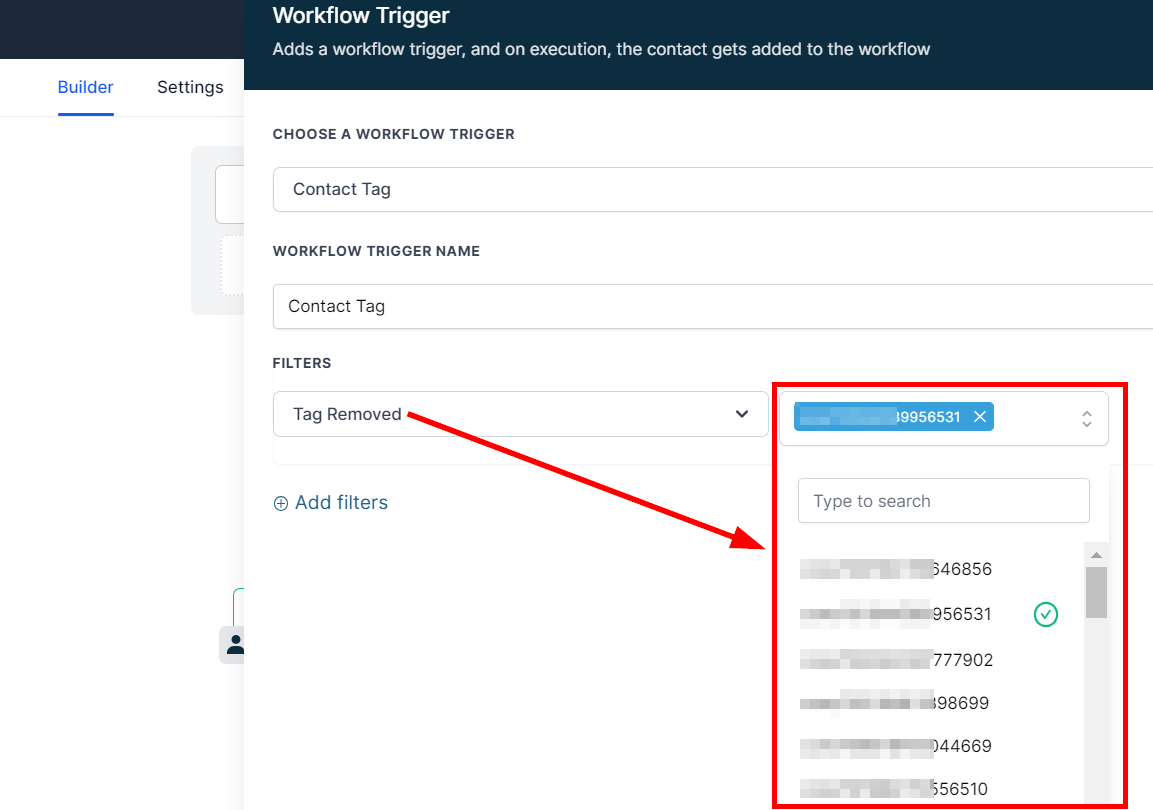
Task: Select the tag ending in 777902
Action: 896,660
